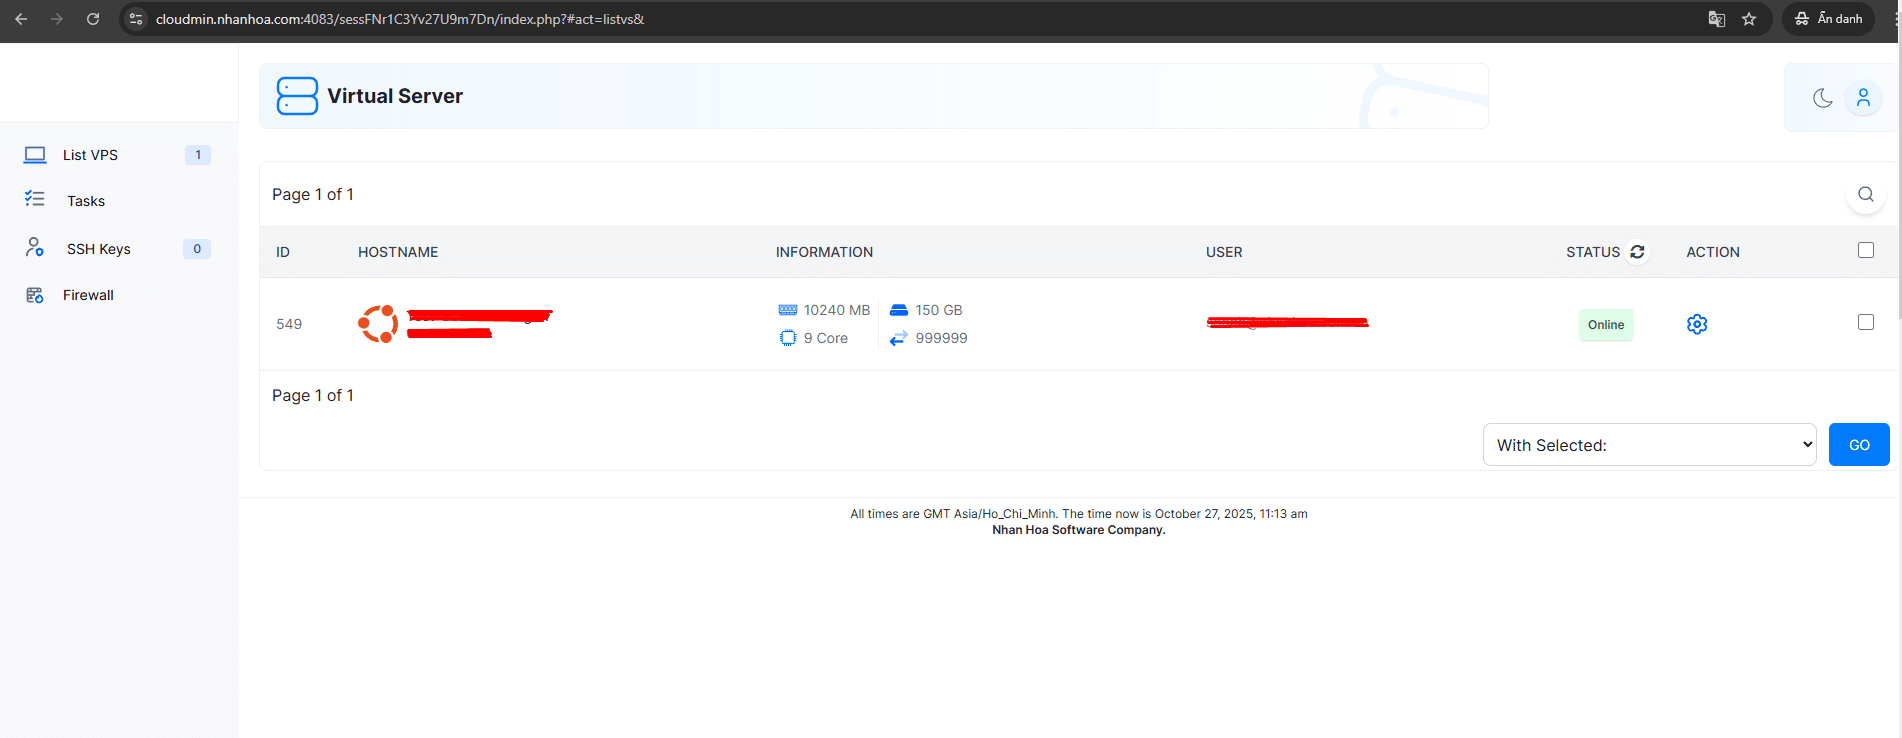Check the select-all checkbox in header
Viewport: 1902px width, 738px height.
click(1865, 250)
